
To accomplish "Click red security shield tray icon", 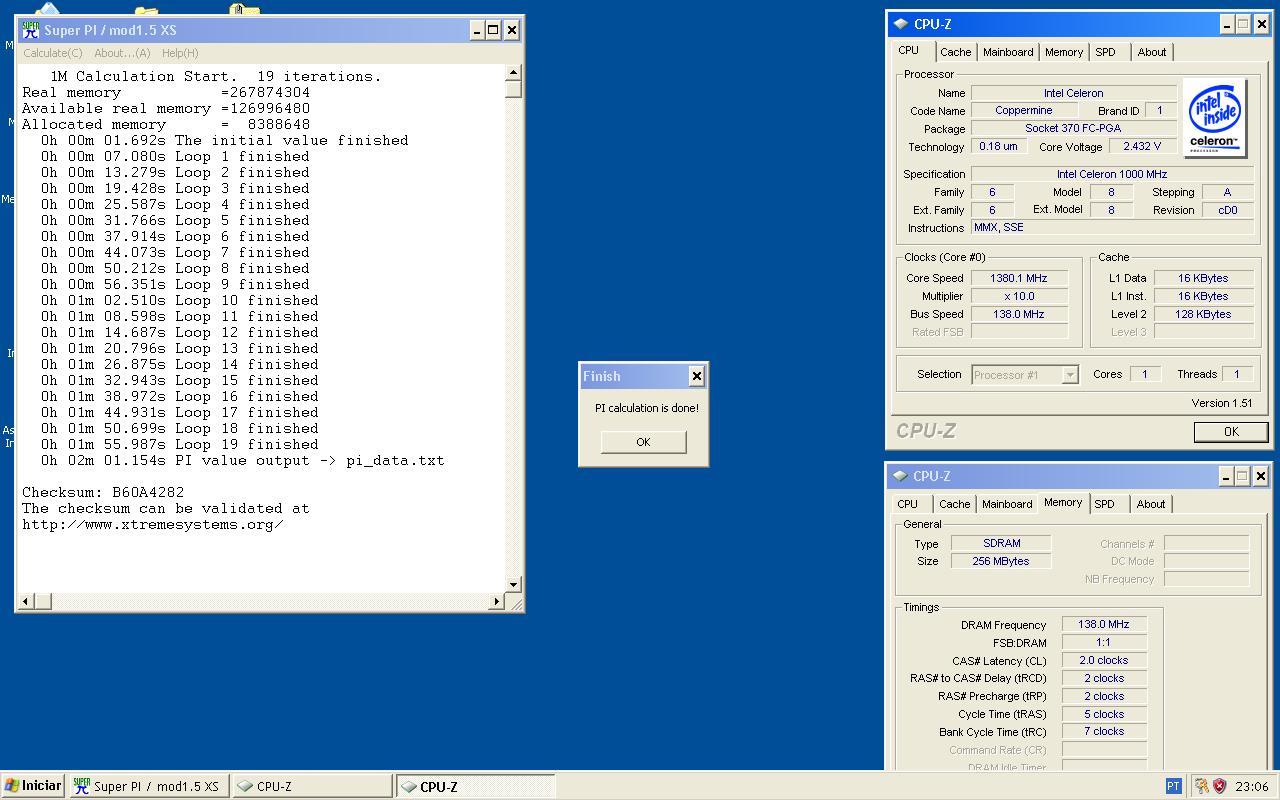I will (1220, 786).
